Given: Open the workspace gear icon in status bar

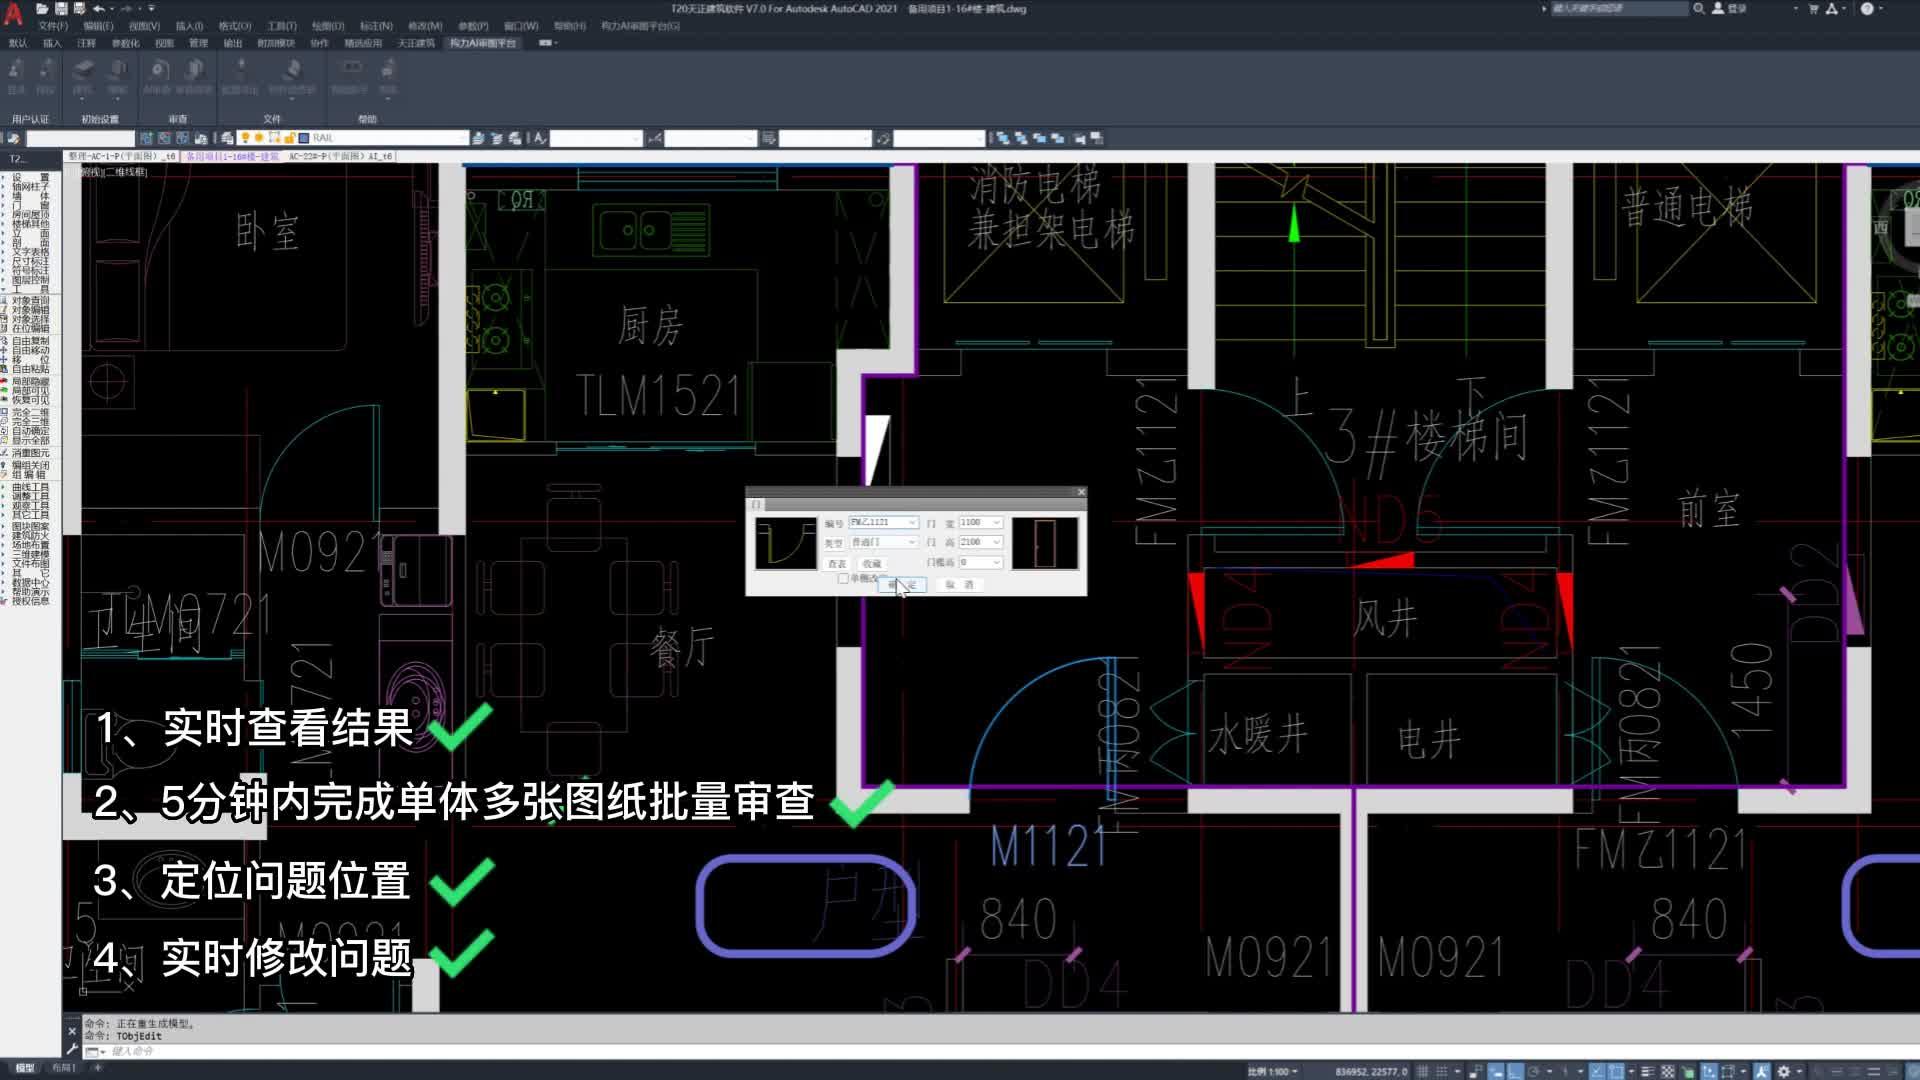Looking at the screenshot, I should (x=1783, y=1071).
